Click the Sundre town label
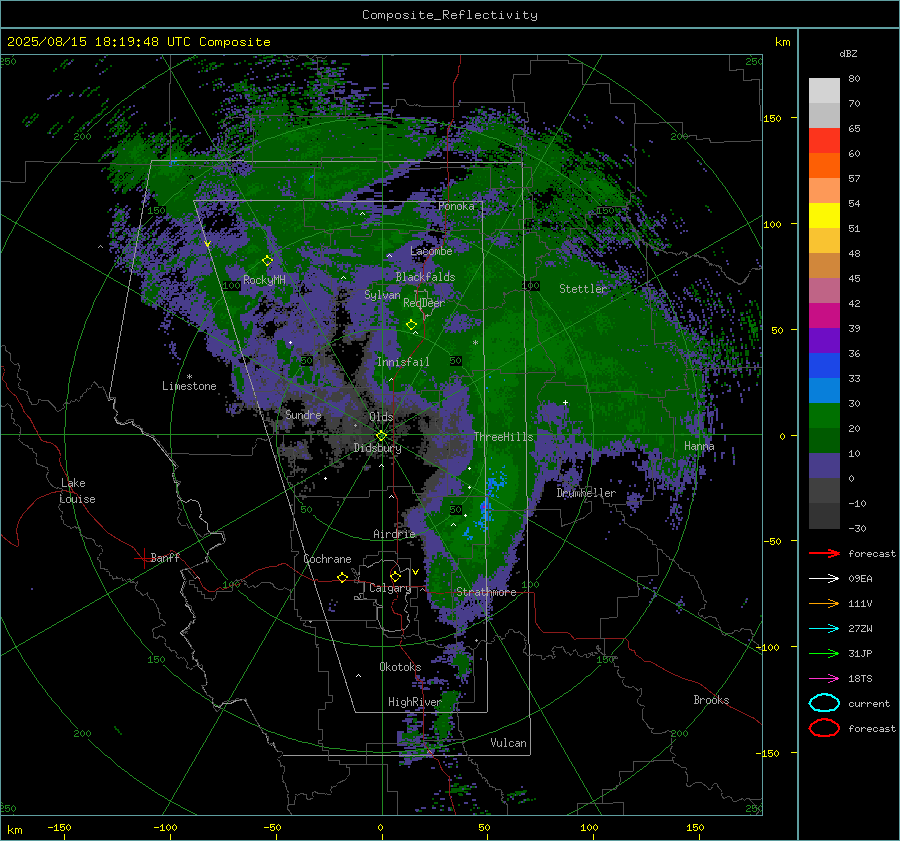Image resolution: width=900 pixels, height=841 pixels. point(303,415)
